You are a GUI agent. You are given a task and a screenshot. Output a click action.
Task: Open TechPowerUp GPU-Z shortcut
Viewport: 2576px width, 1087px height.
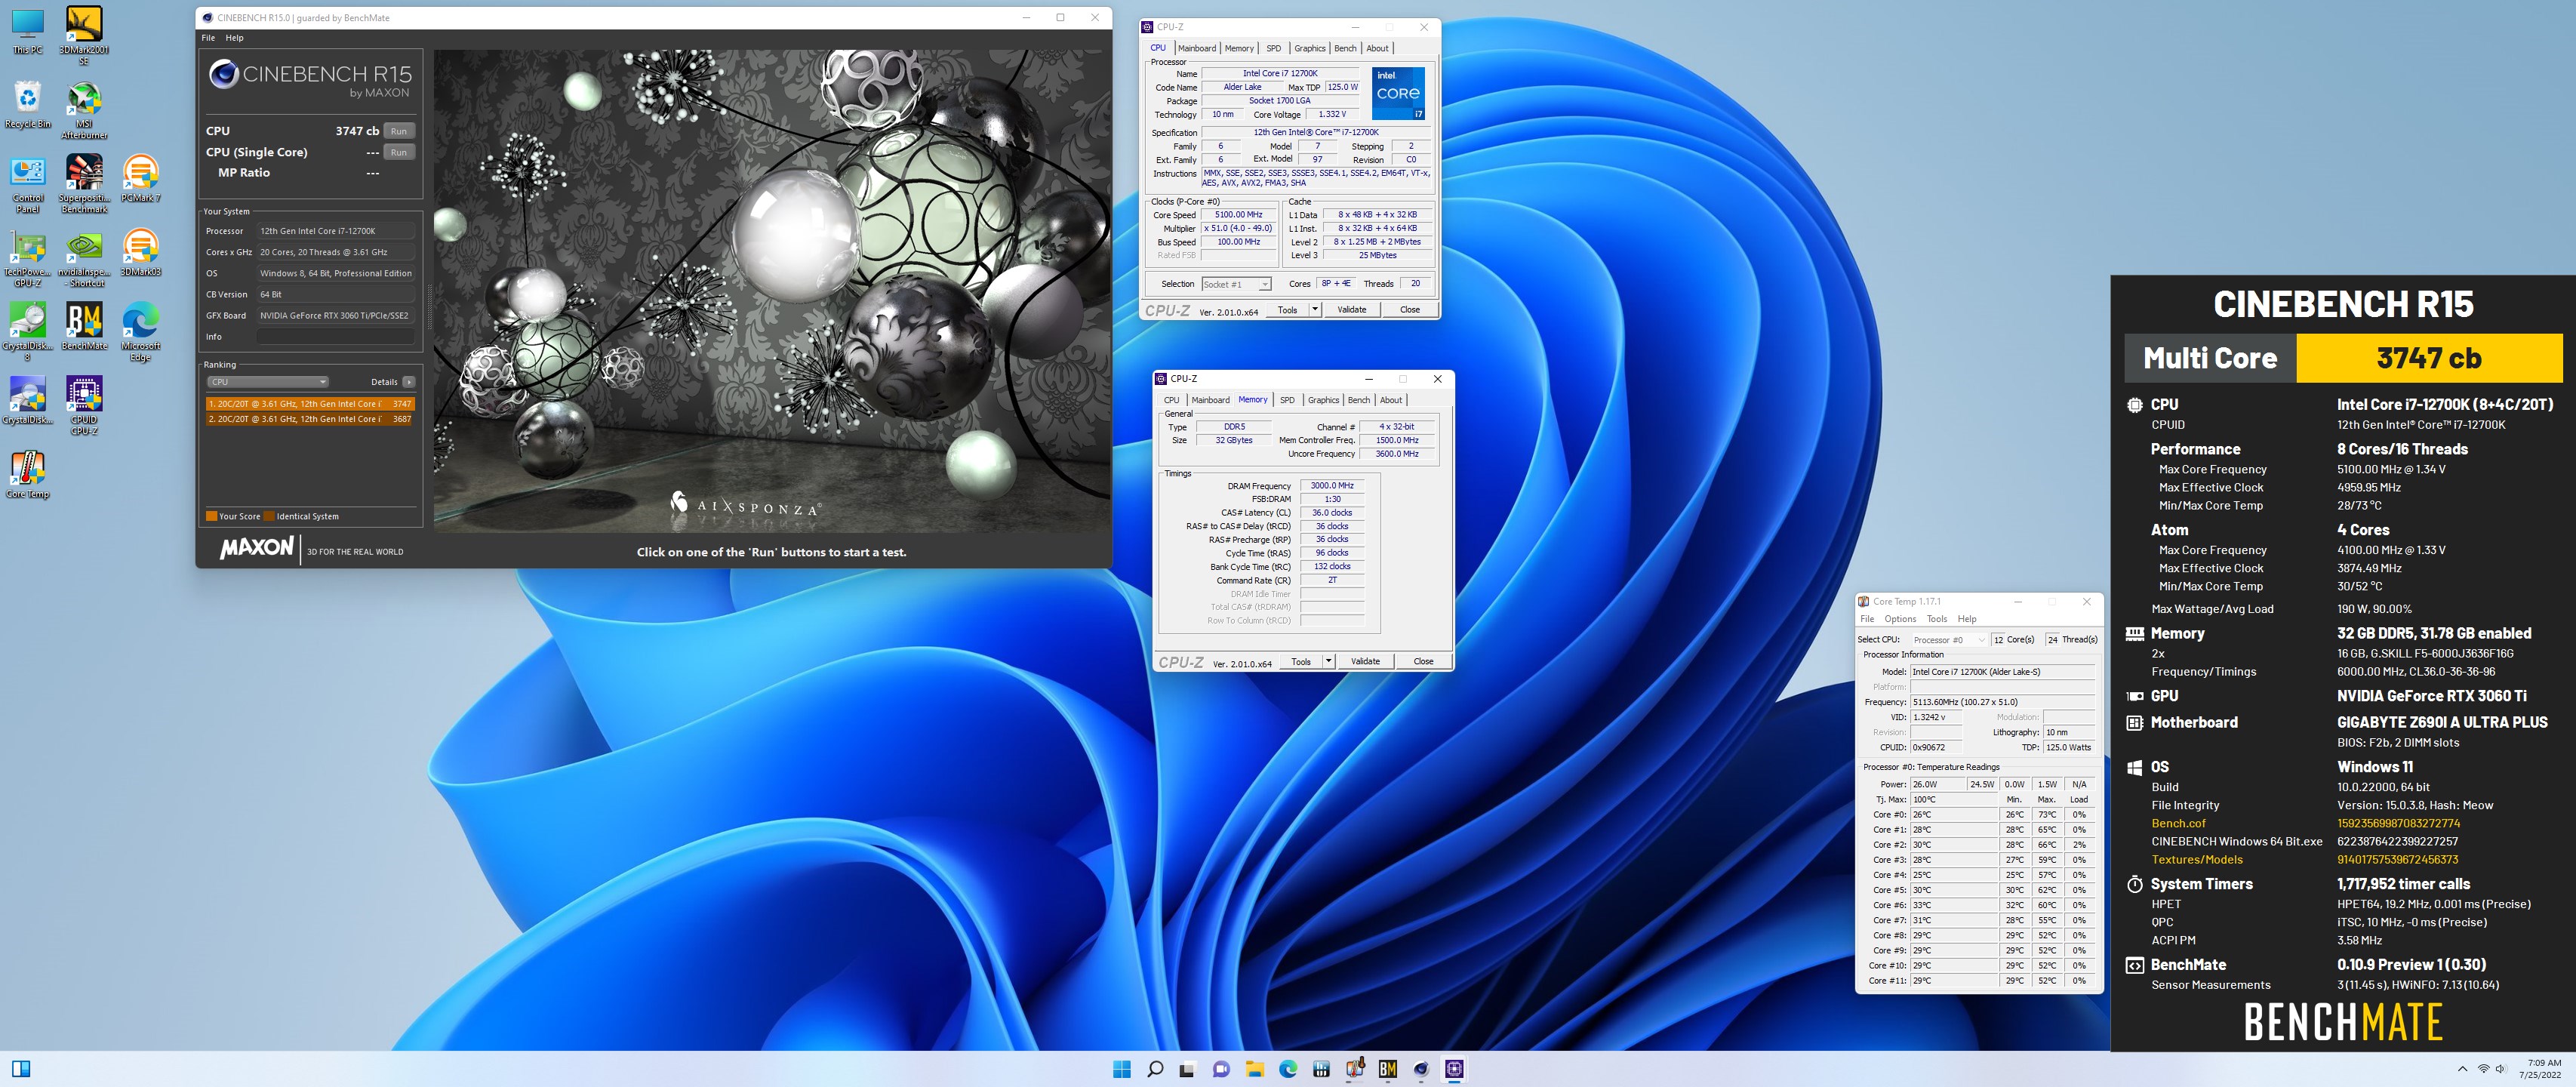coord(28,259)
